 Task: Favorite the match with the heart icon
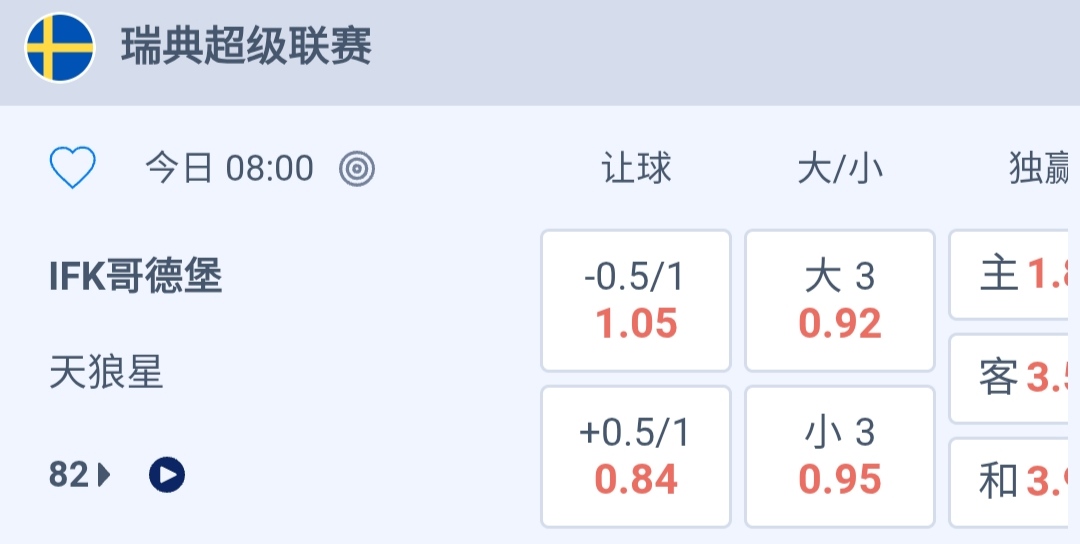coord(73,168)
